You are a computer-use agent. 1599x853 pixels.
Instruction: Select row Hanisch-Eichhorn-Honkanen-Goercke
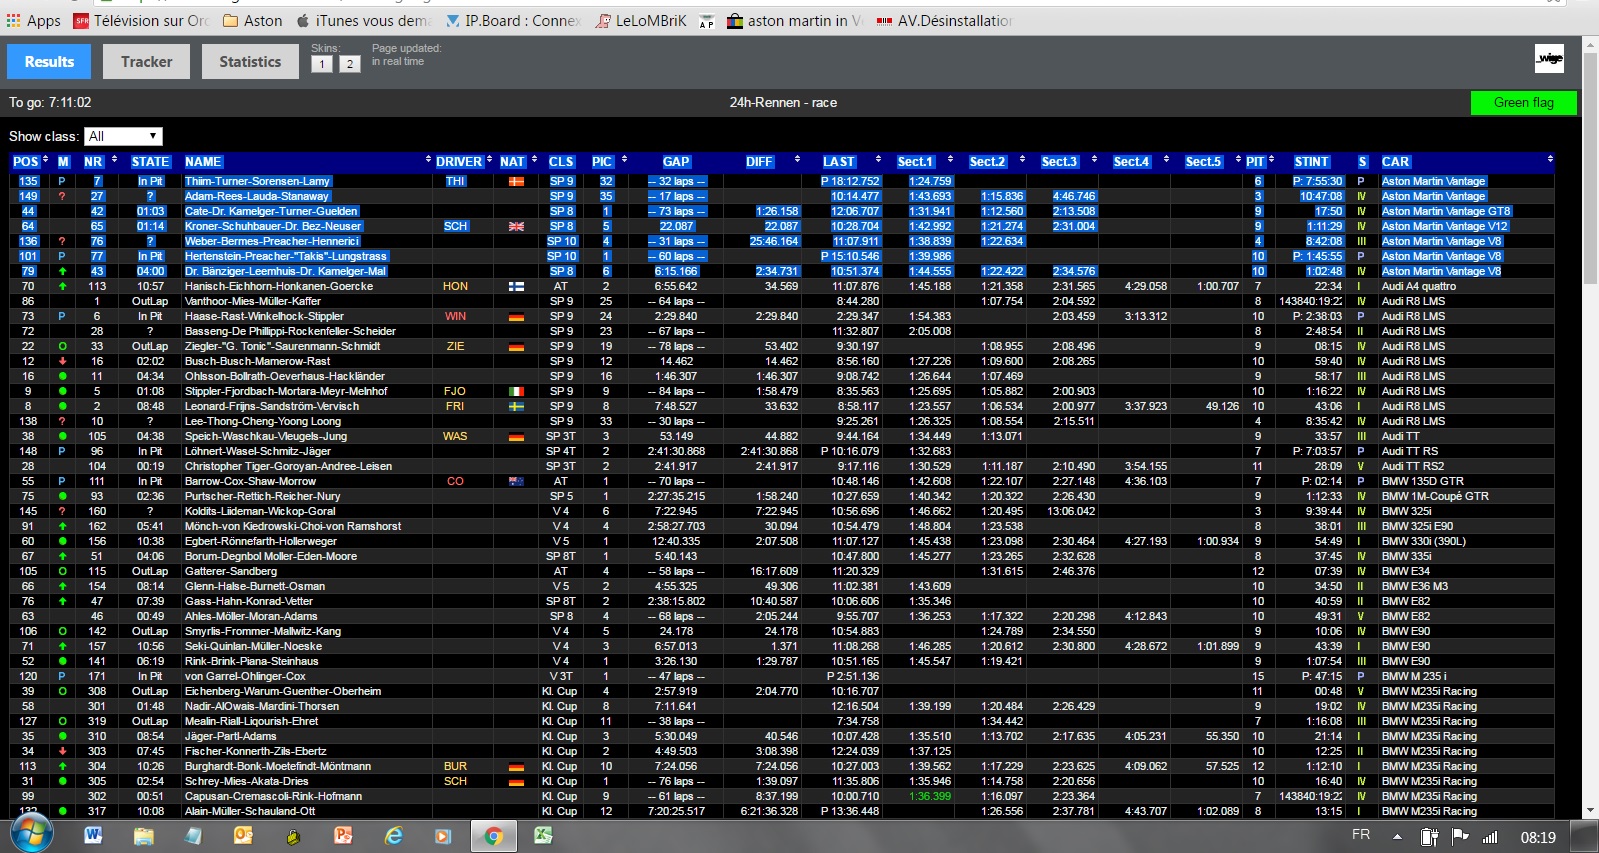click(x=782, y=286)
